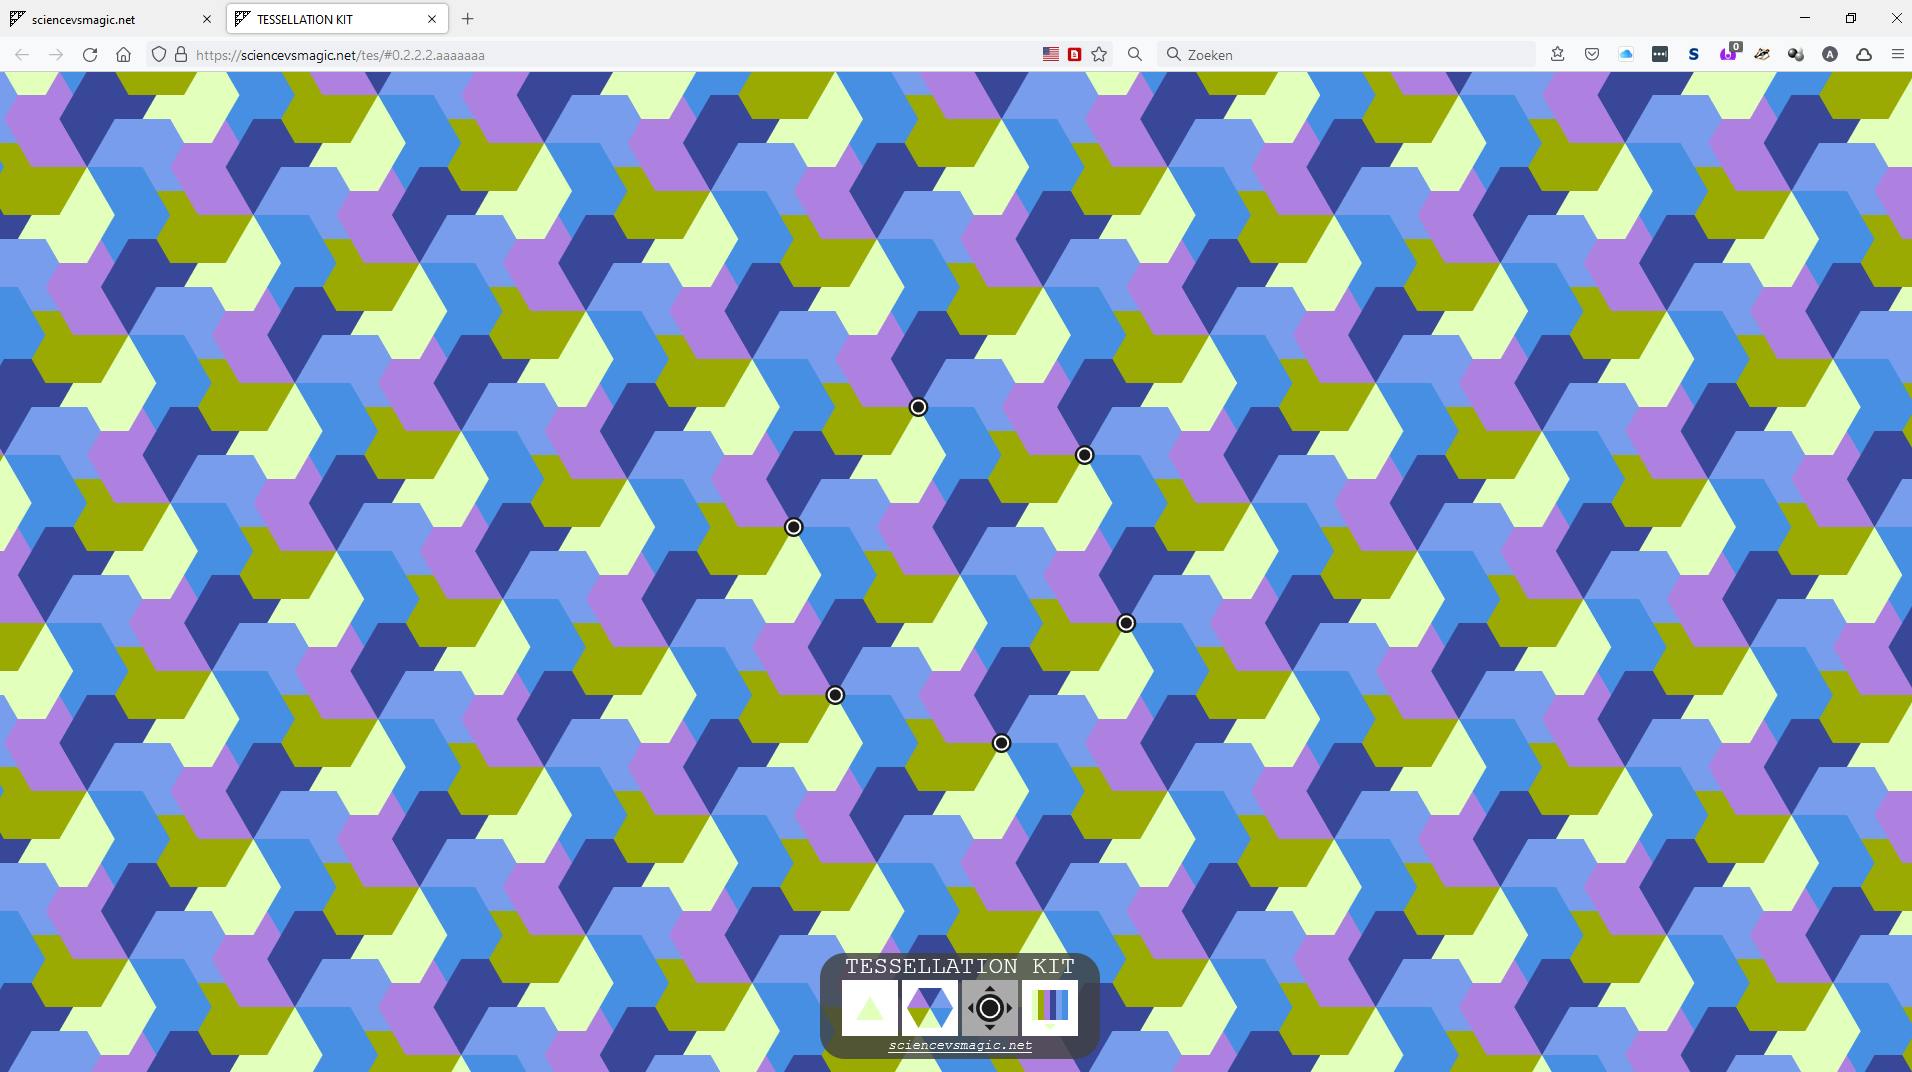Click the US flag extension icon
1912x1072 pixels.
click(x=1051, y=55)
